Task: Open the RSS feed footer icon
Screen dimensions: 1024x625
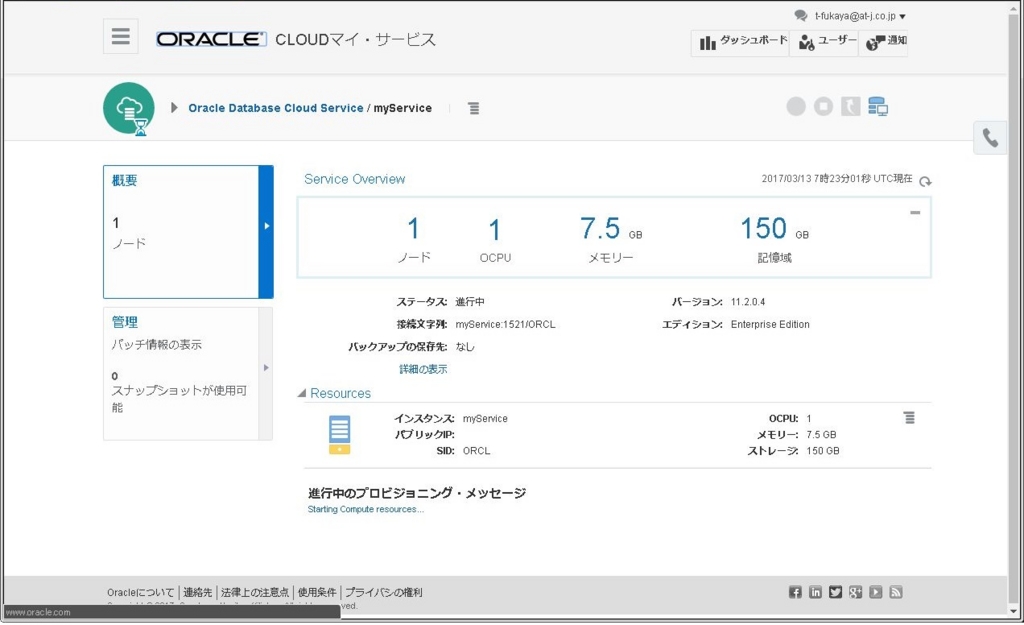Action: click(x=896, y=592)
